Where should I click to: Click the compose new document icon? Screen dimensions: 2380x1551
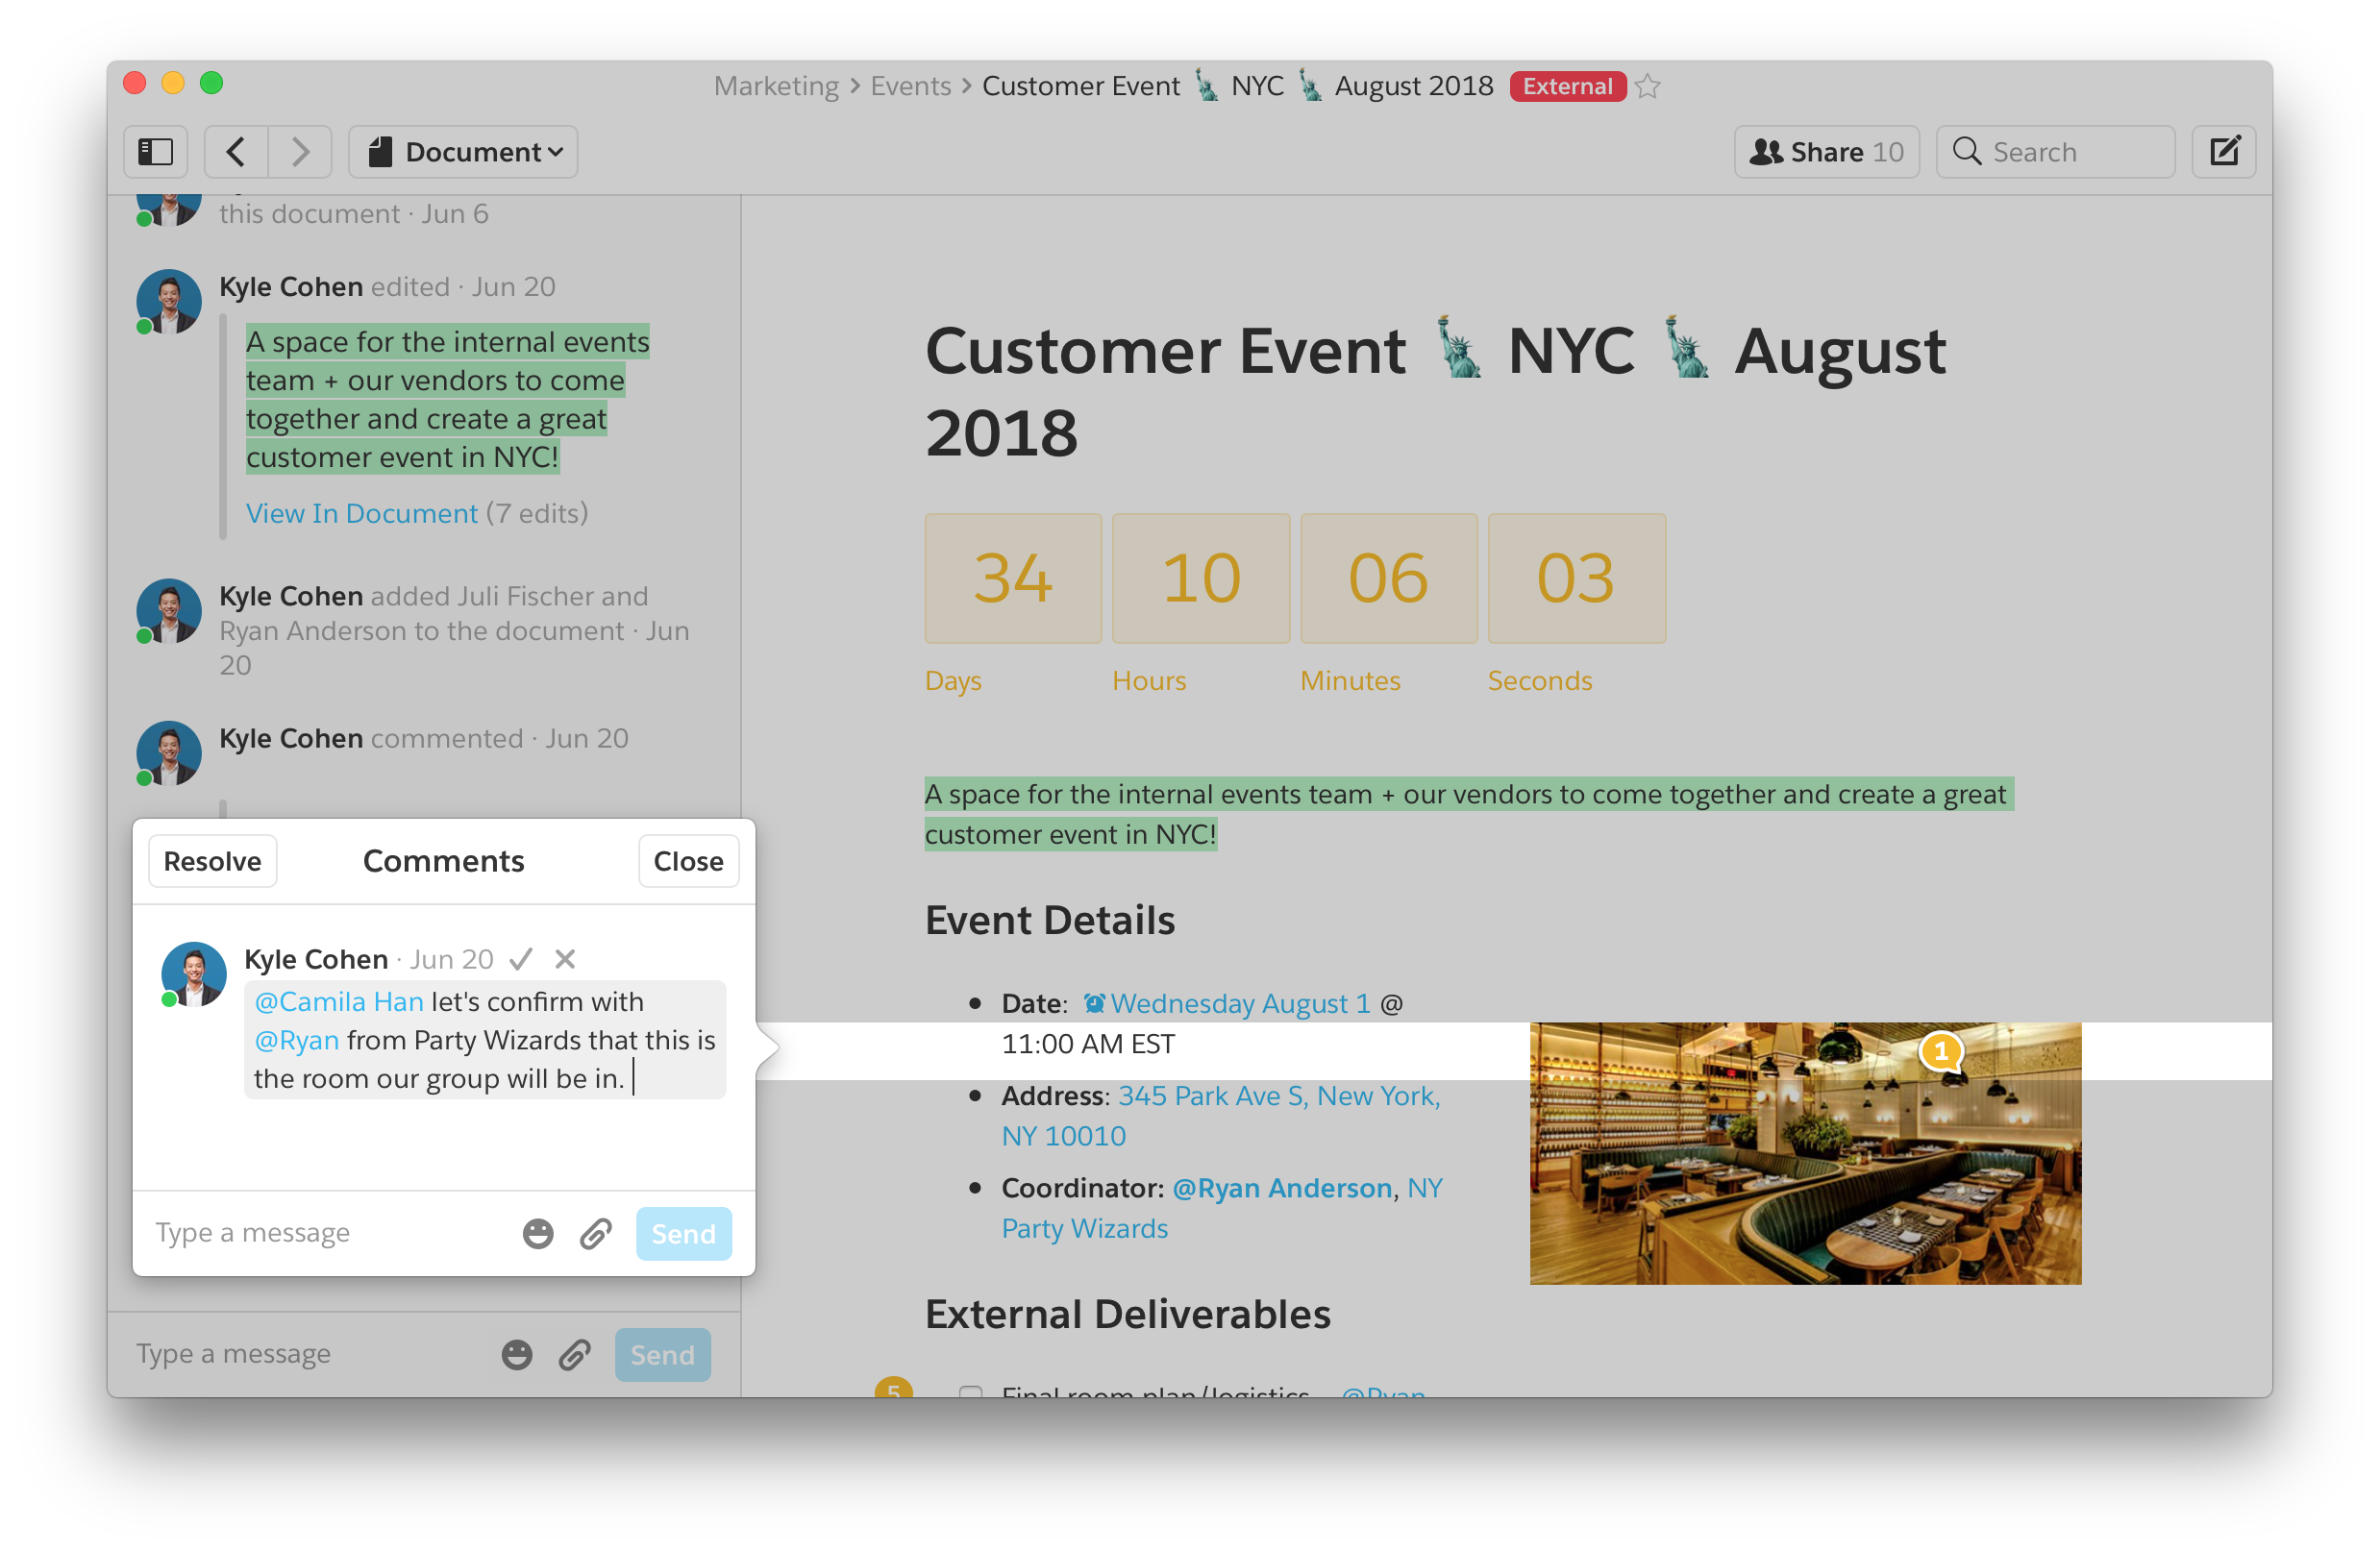2224,152
